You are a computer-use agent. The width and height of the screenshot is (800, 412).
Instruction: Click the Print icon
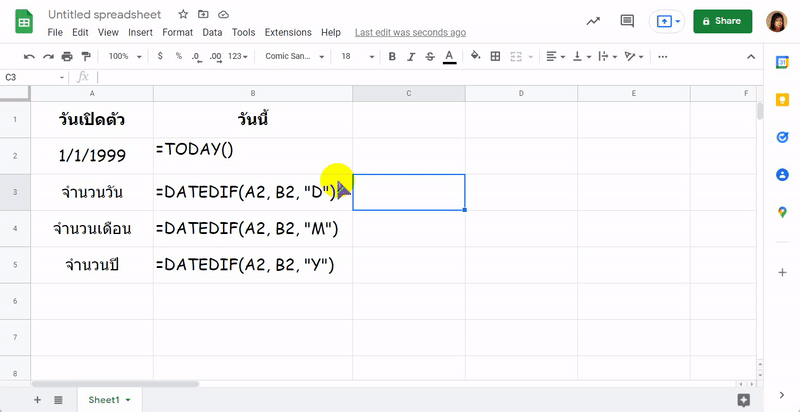(67, 57)
